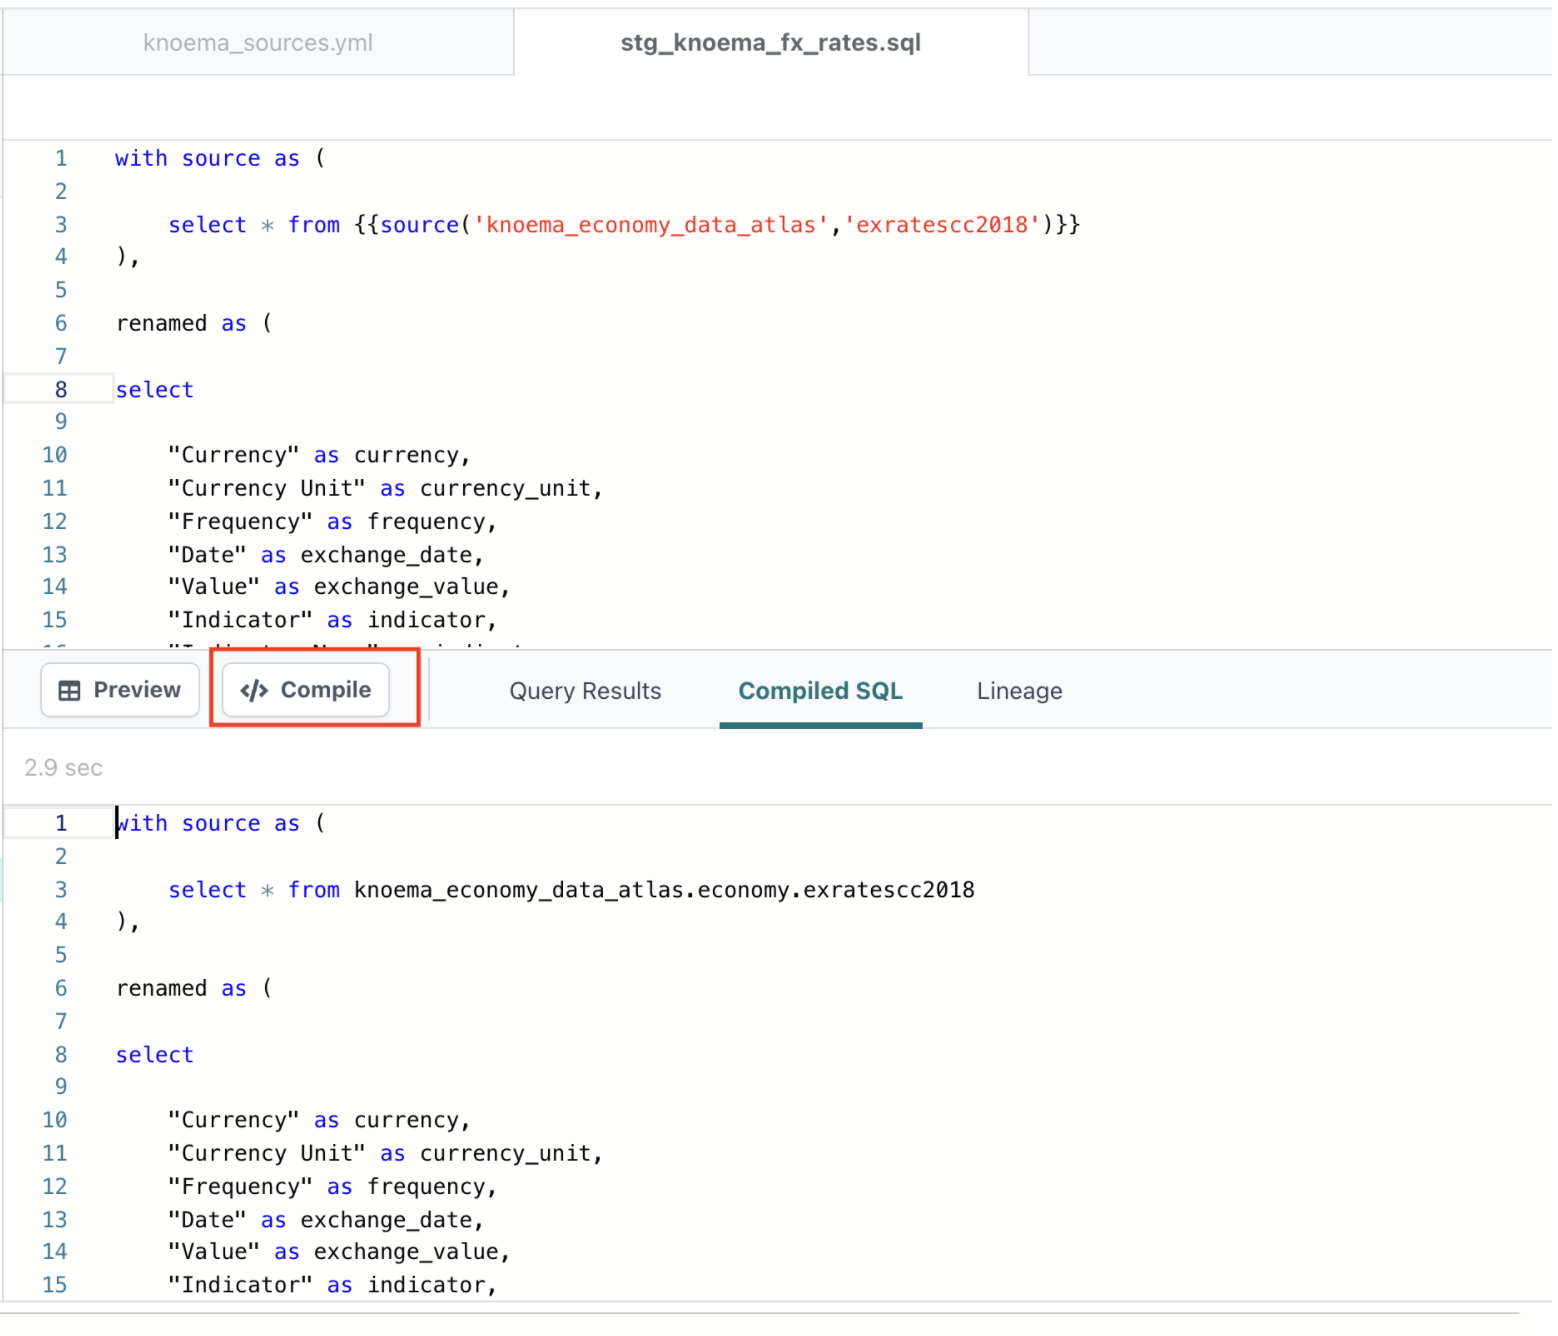Click line number 8 in the top editor
1558x1336 pixels.
tap(61, 390)
